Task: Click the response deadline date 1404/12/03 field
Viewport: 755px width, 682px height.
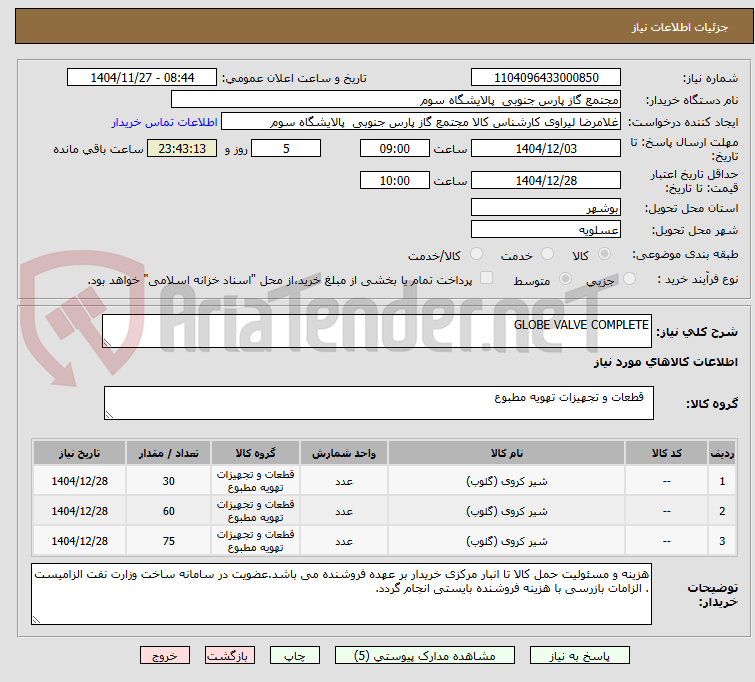Action: [x=546, y=148]
